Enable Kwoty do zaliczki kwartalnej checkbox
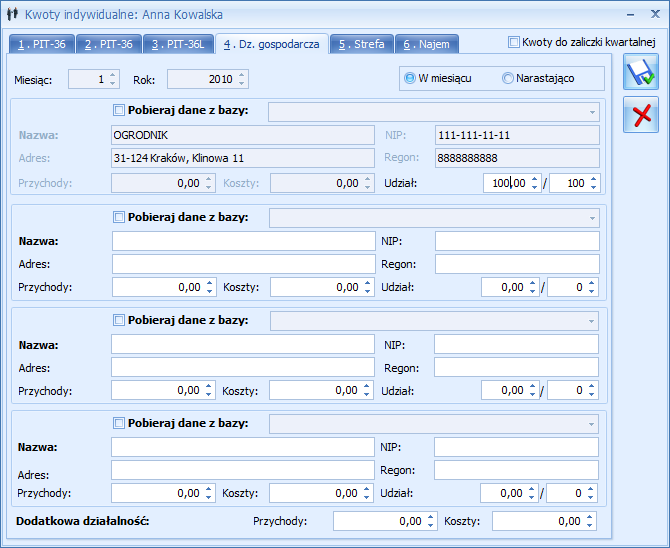The height and width of the screenshot is (548, 670). pos(513,42)
